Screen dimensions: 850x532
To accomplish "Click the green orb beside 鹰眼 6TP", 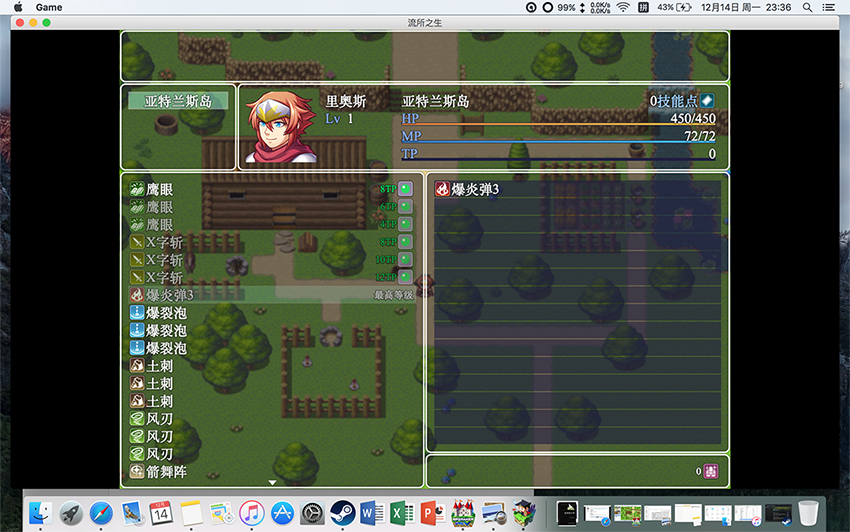I will pyautogui.click(x=405, y=207).
